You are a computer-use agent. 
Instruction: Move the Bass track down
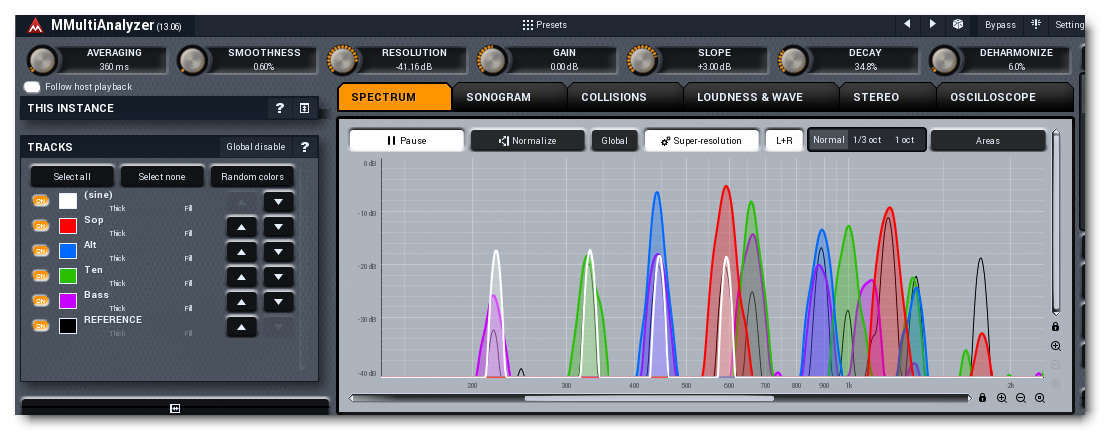279,302
